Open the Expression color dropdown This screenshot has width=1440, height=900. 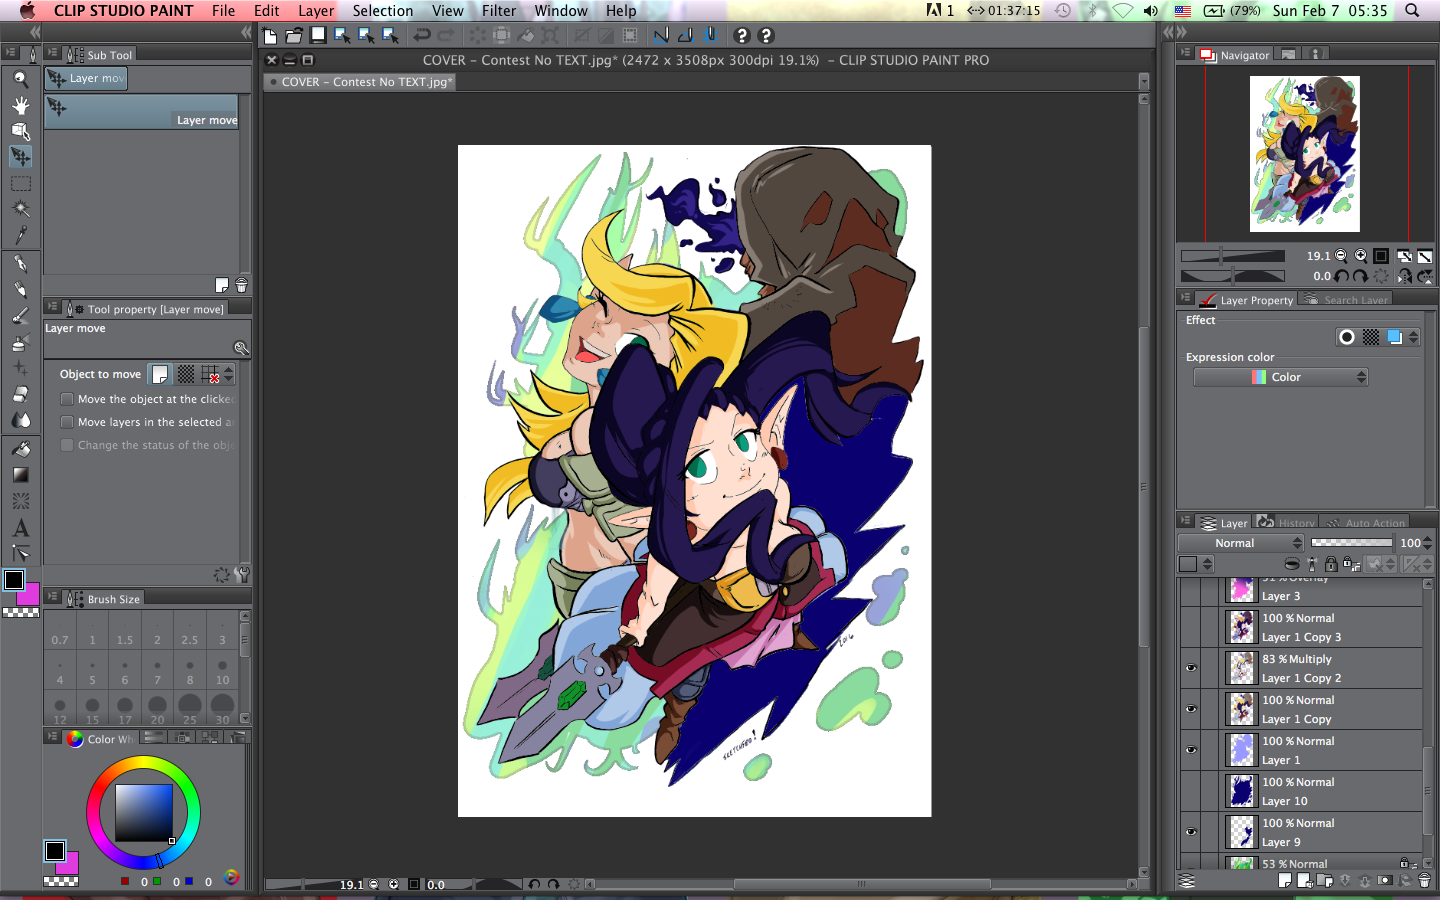point(1280,377)
